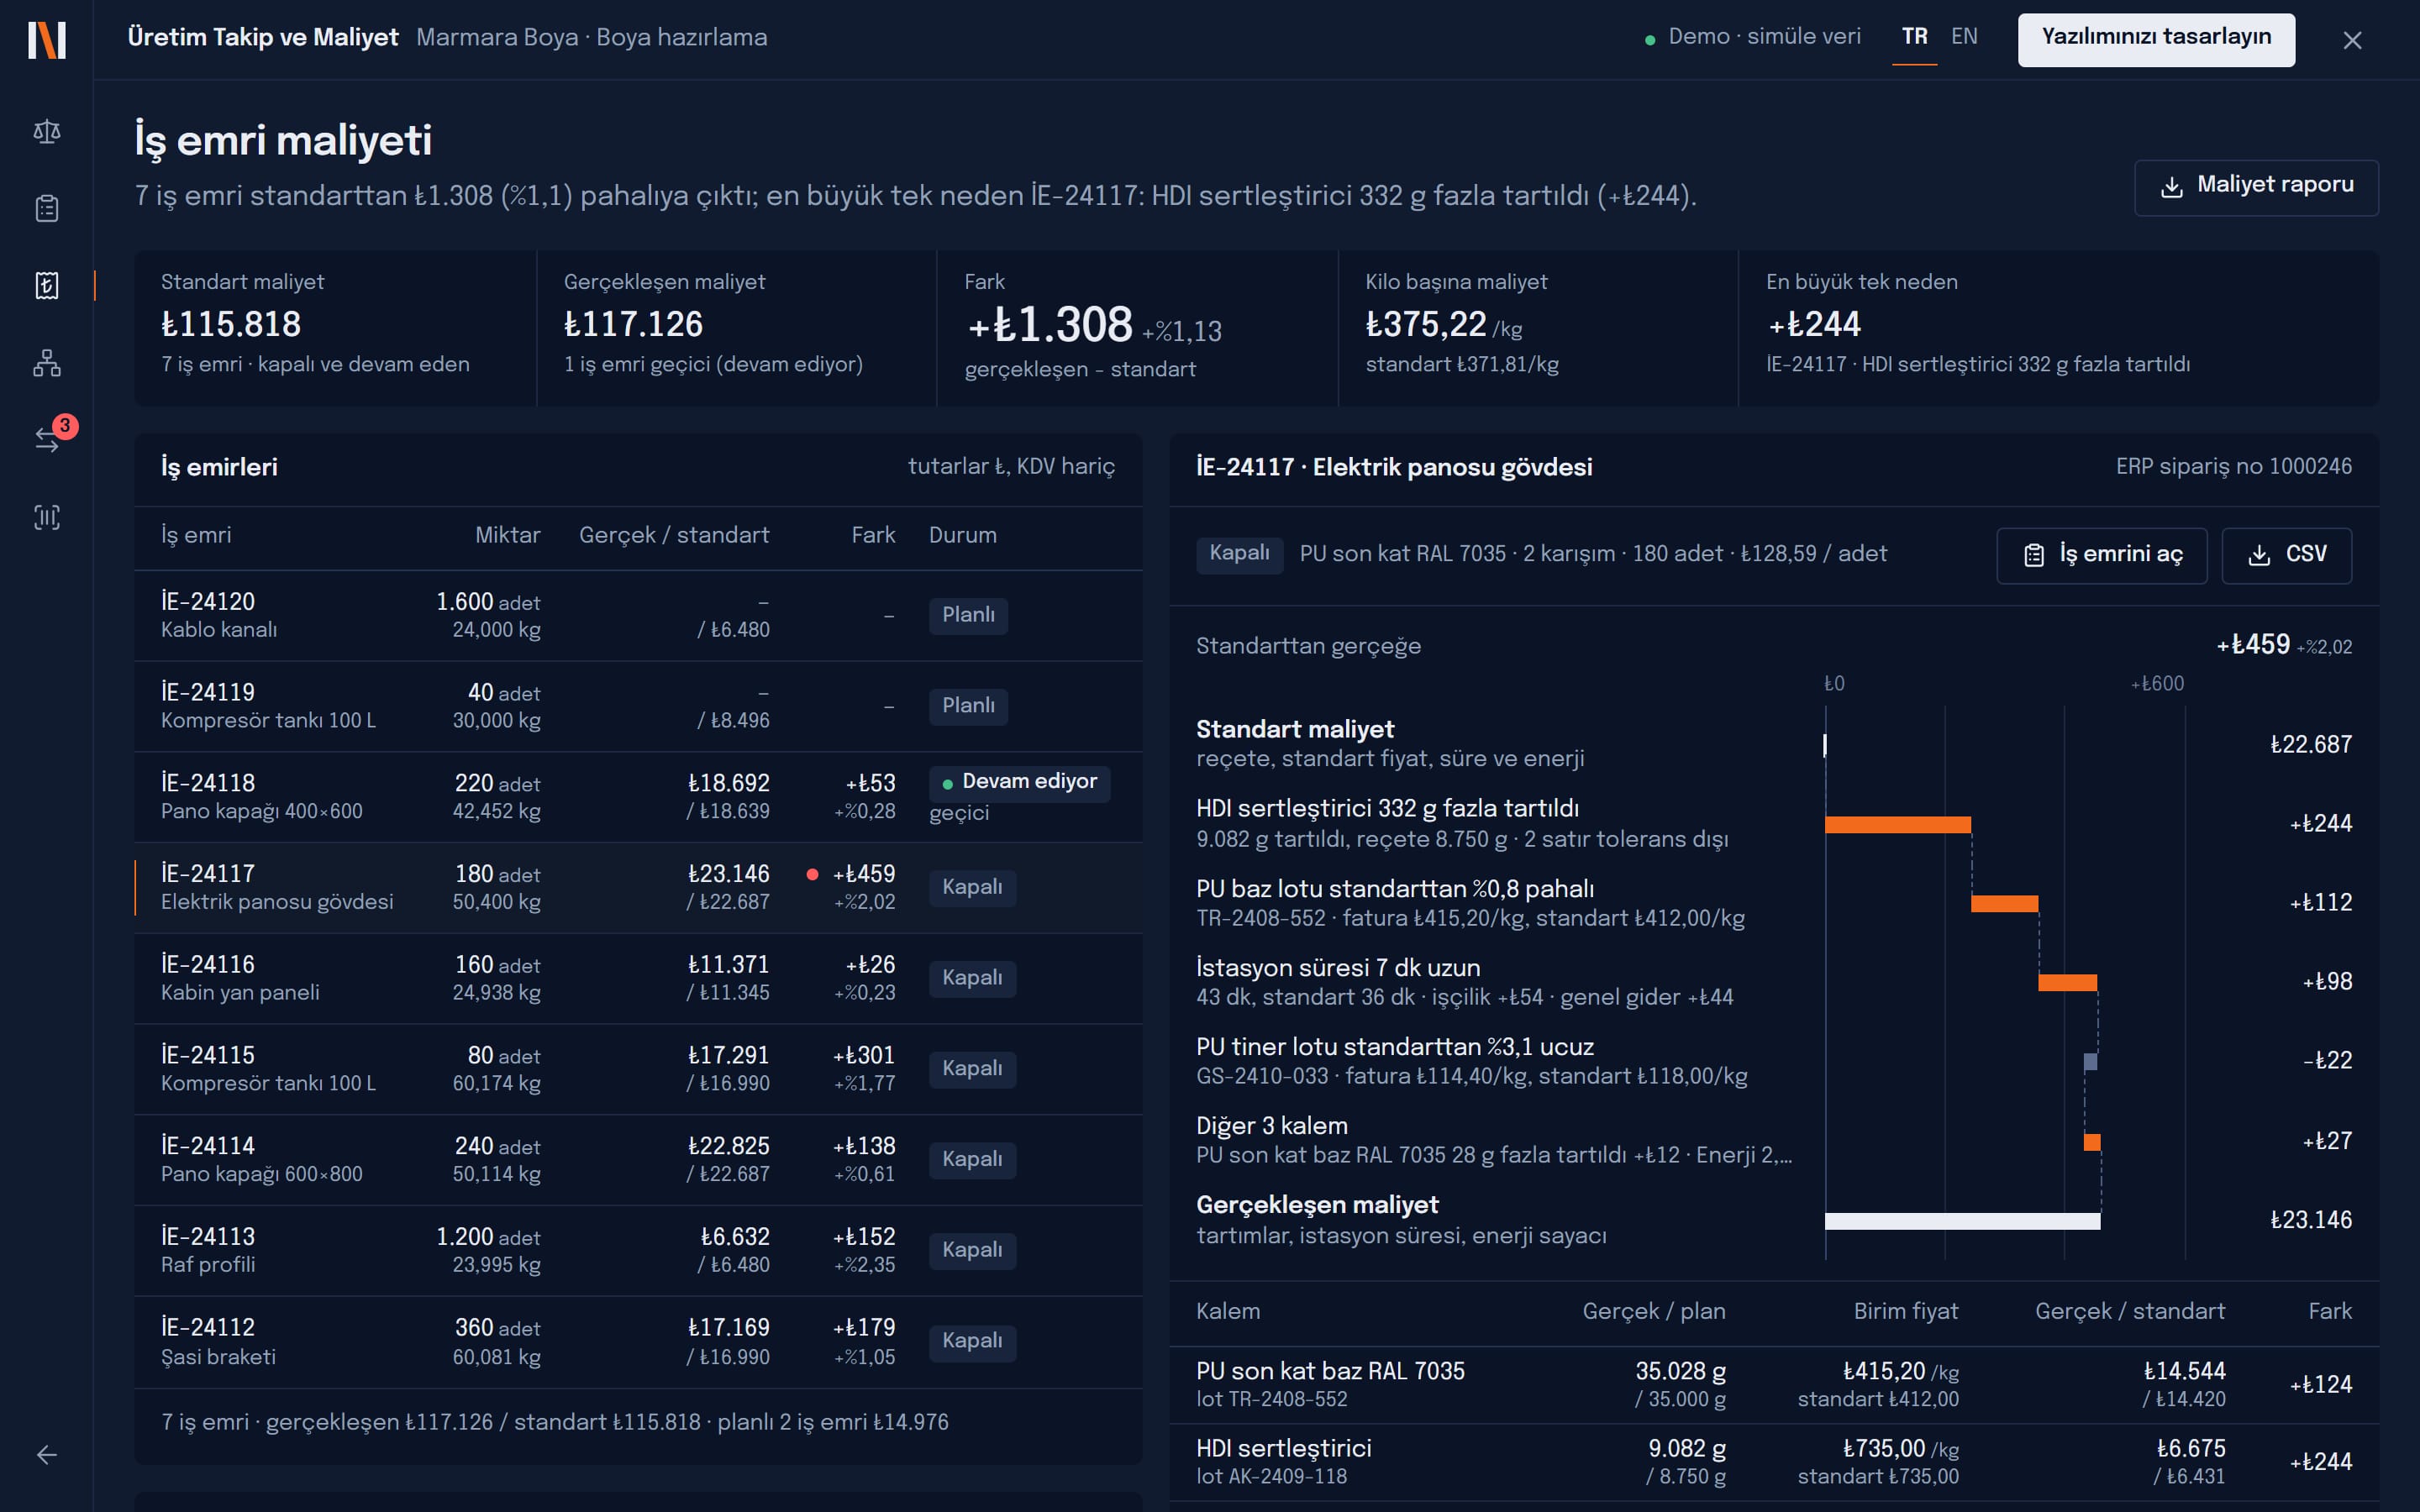2420x1512 pixels.
Task: Collapse sidebar with the back arrow icon
Action: 47,1455
